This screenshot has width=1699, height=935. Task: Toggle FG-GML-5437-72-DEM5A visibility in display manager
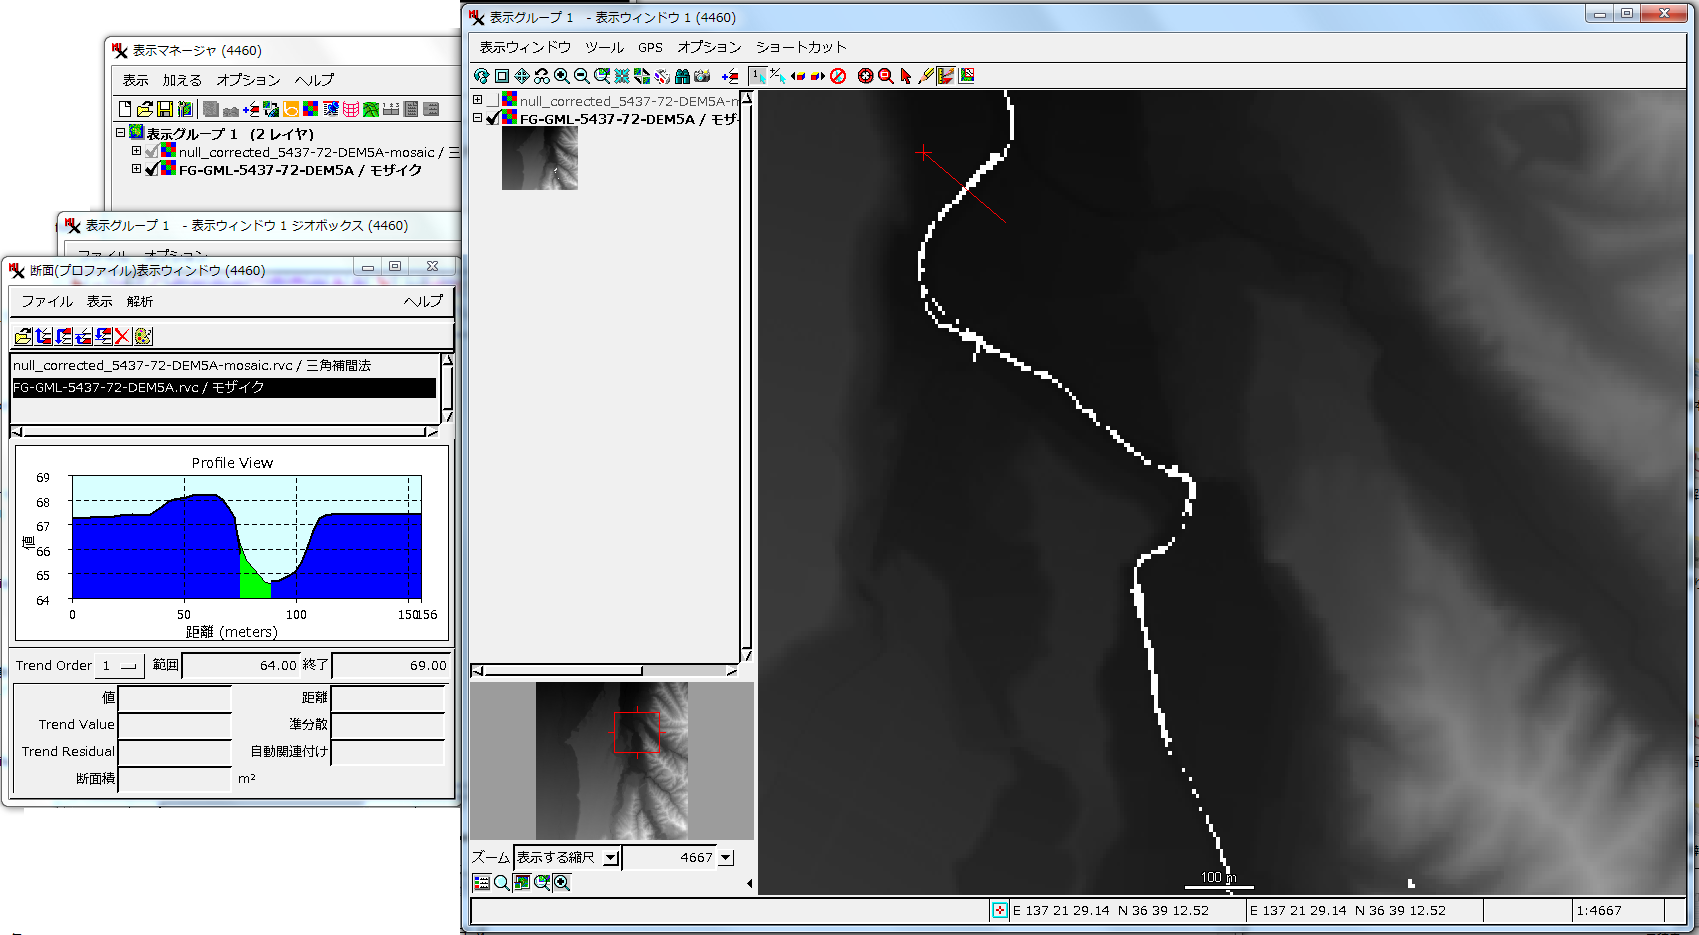click(152, 170)
